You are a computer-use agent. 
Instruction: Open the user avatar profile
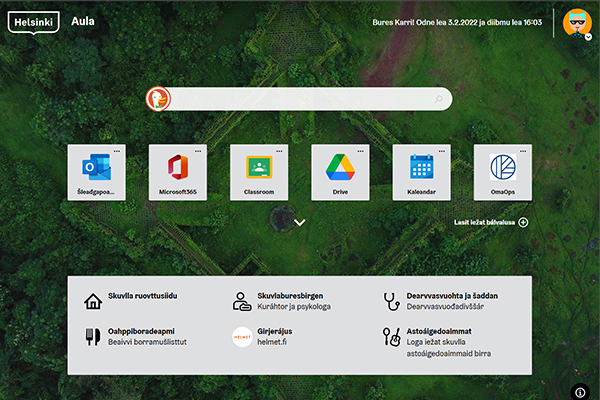pyautogui.click(x=577, y=23)
